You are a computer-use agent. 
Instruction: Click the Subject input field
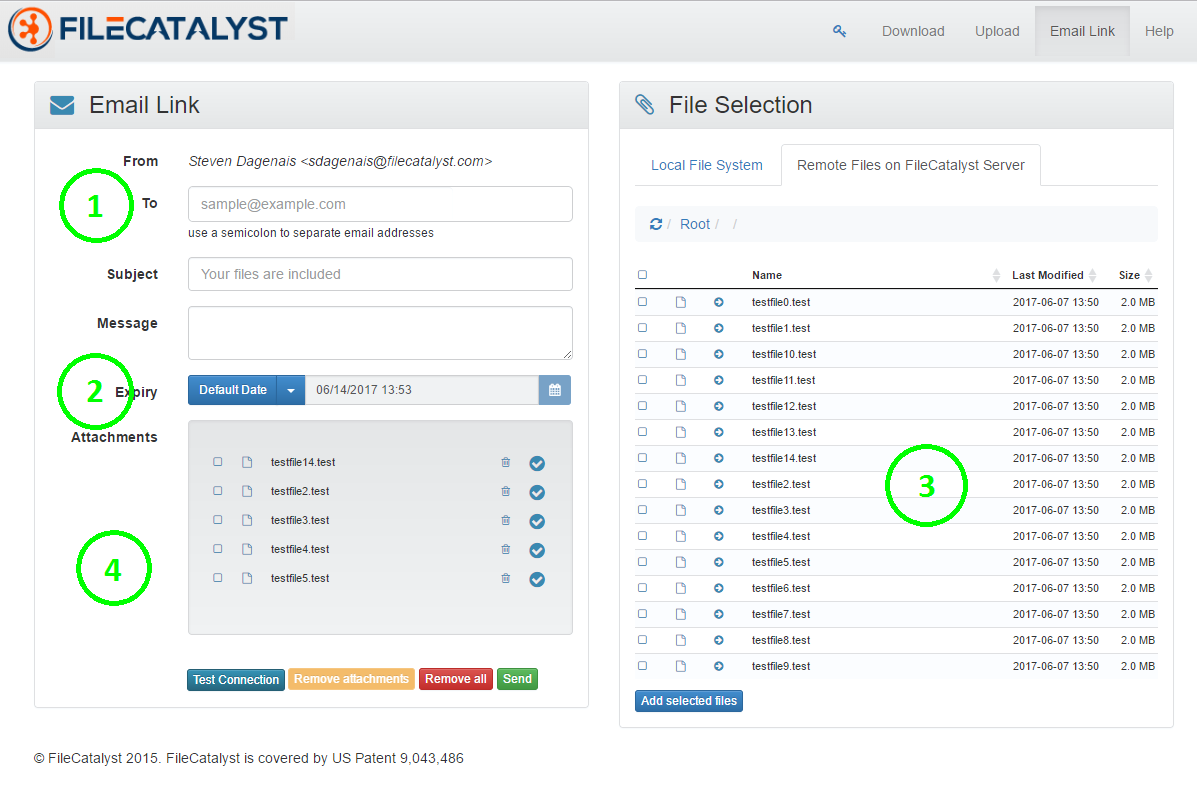(x=380, y=274)
